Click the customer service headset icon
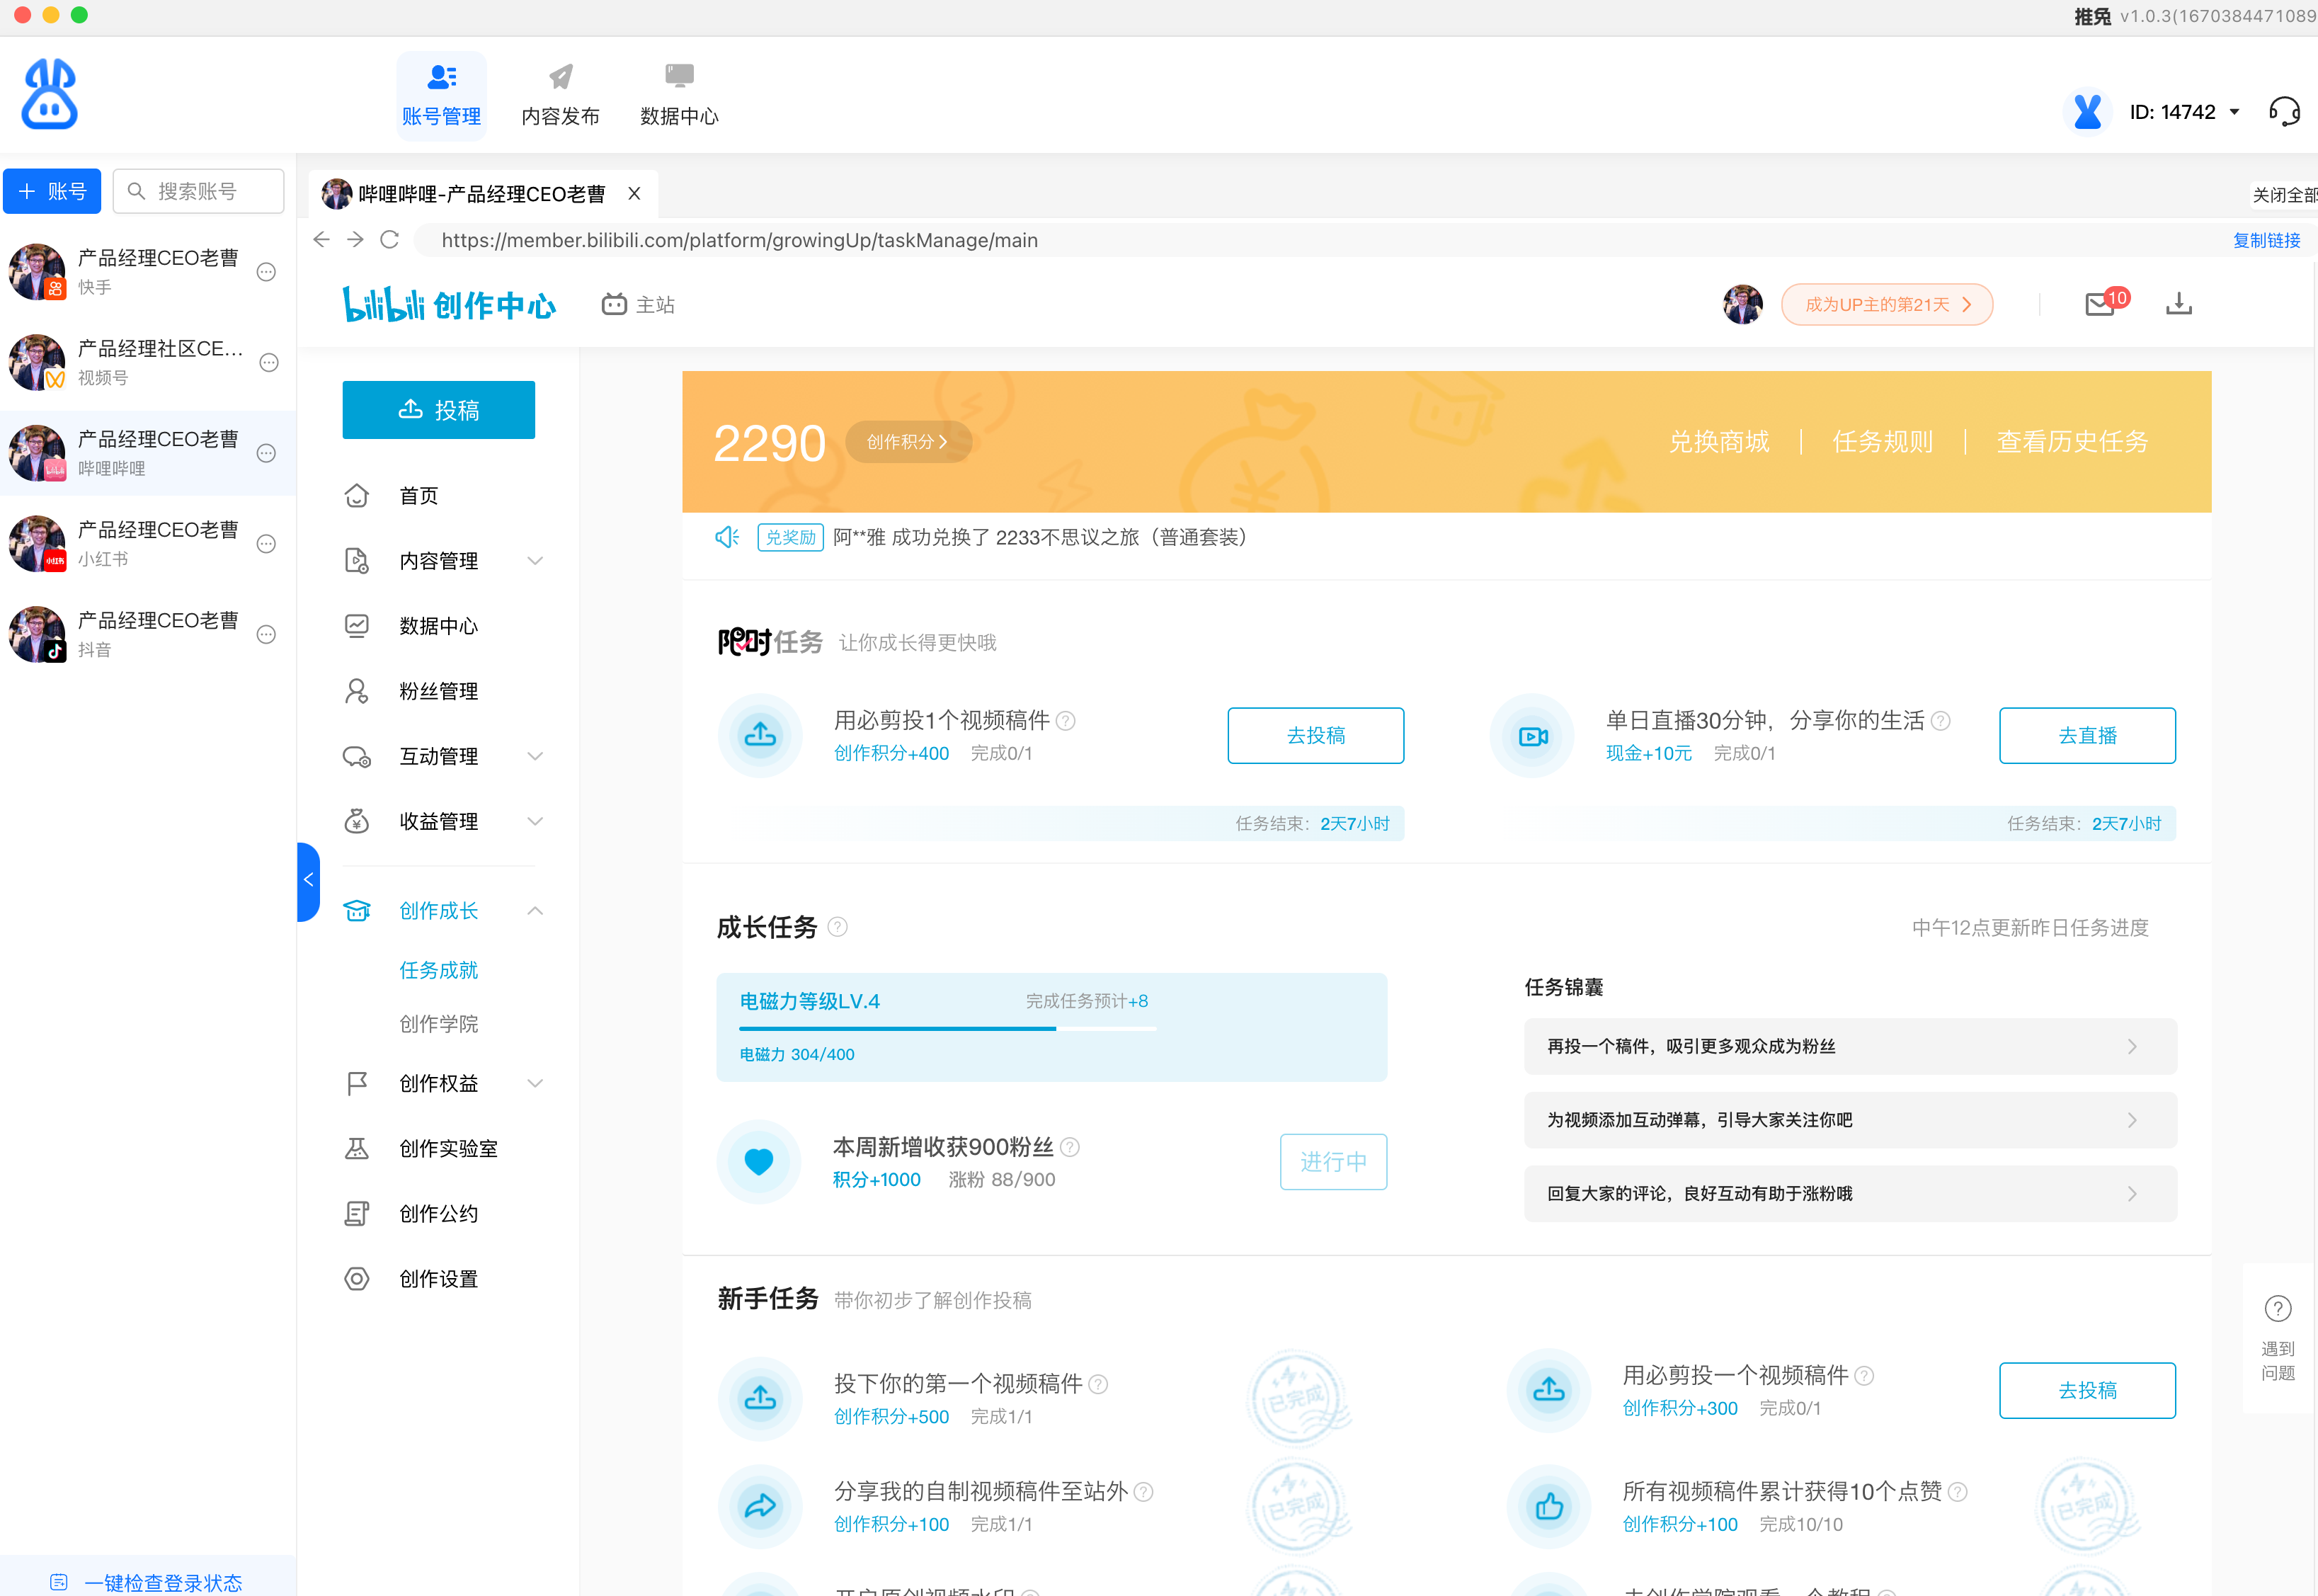The height and width of the screenshot is (1596, 2318). tap(2284, 112)
